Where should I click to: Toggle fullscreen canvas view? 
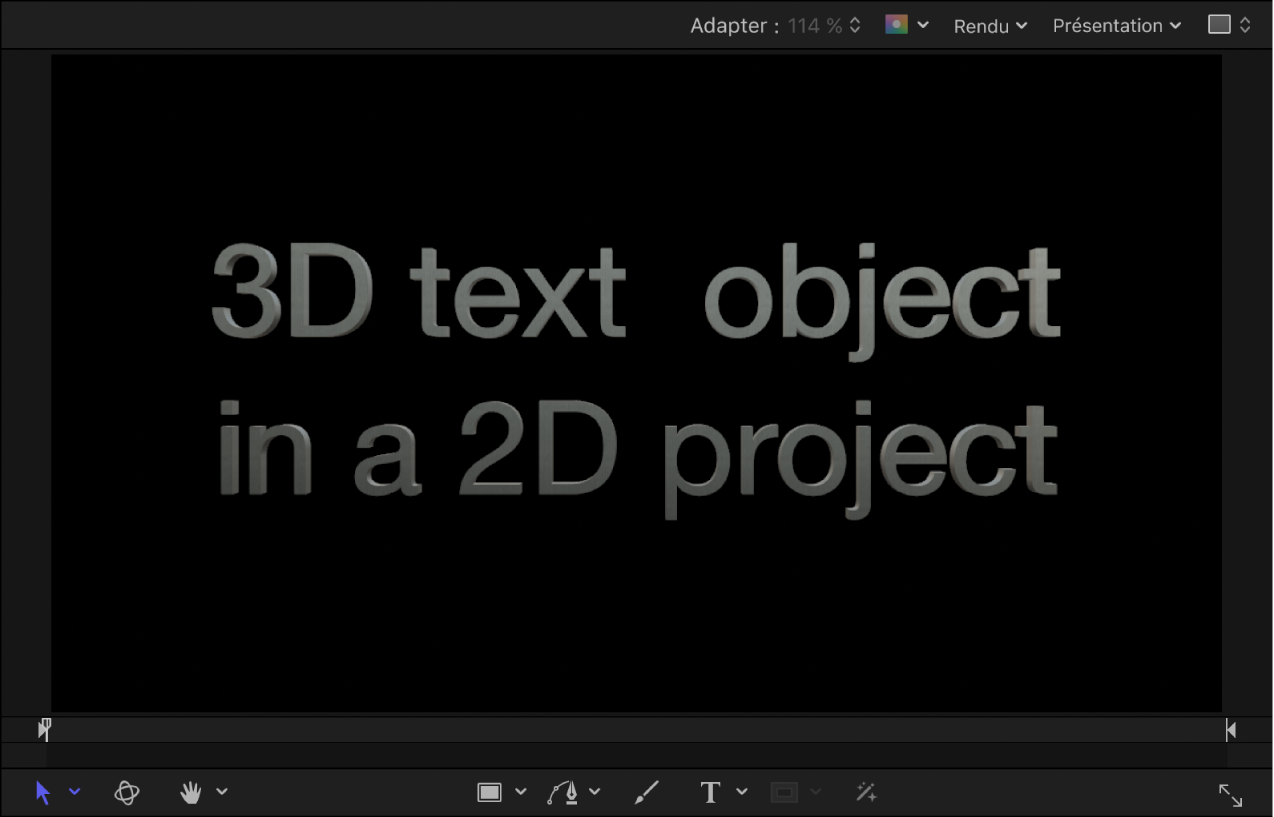click(1231, 795)
